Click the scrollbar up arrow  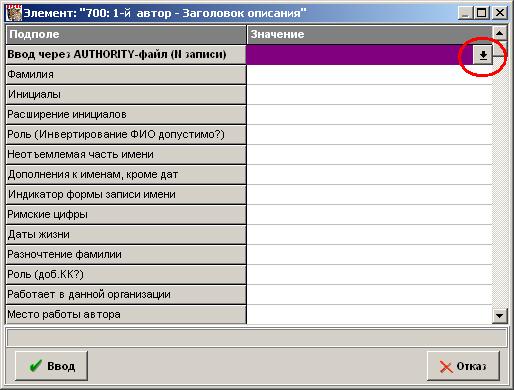[499, 33]
